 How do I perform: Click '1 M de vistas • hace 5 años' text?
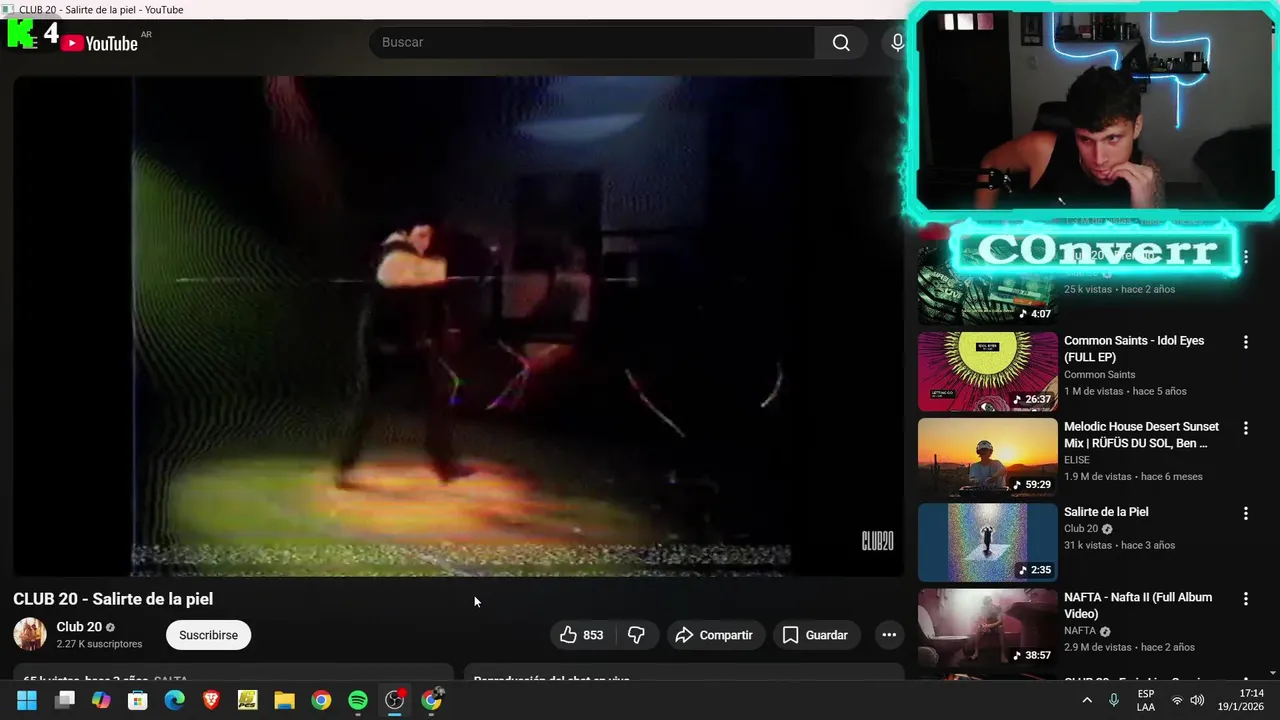[x=1125, y=392]
